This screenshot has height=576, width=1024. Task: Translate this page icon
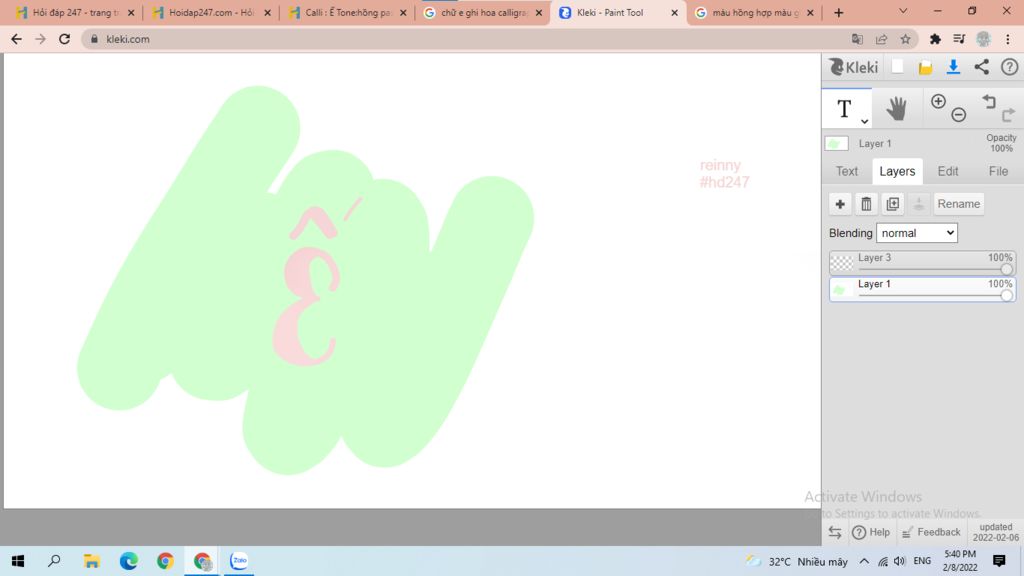click(857, 39)
